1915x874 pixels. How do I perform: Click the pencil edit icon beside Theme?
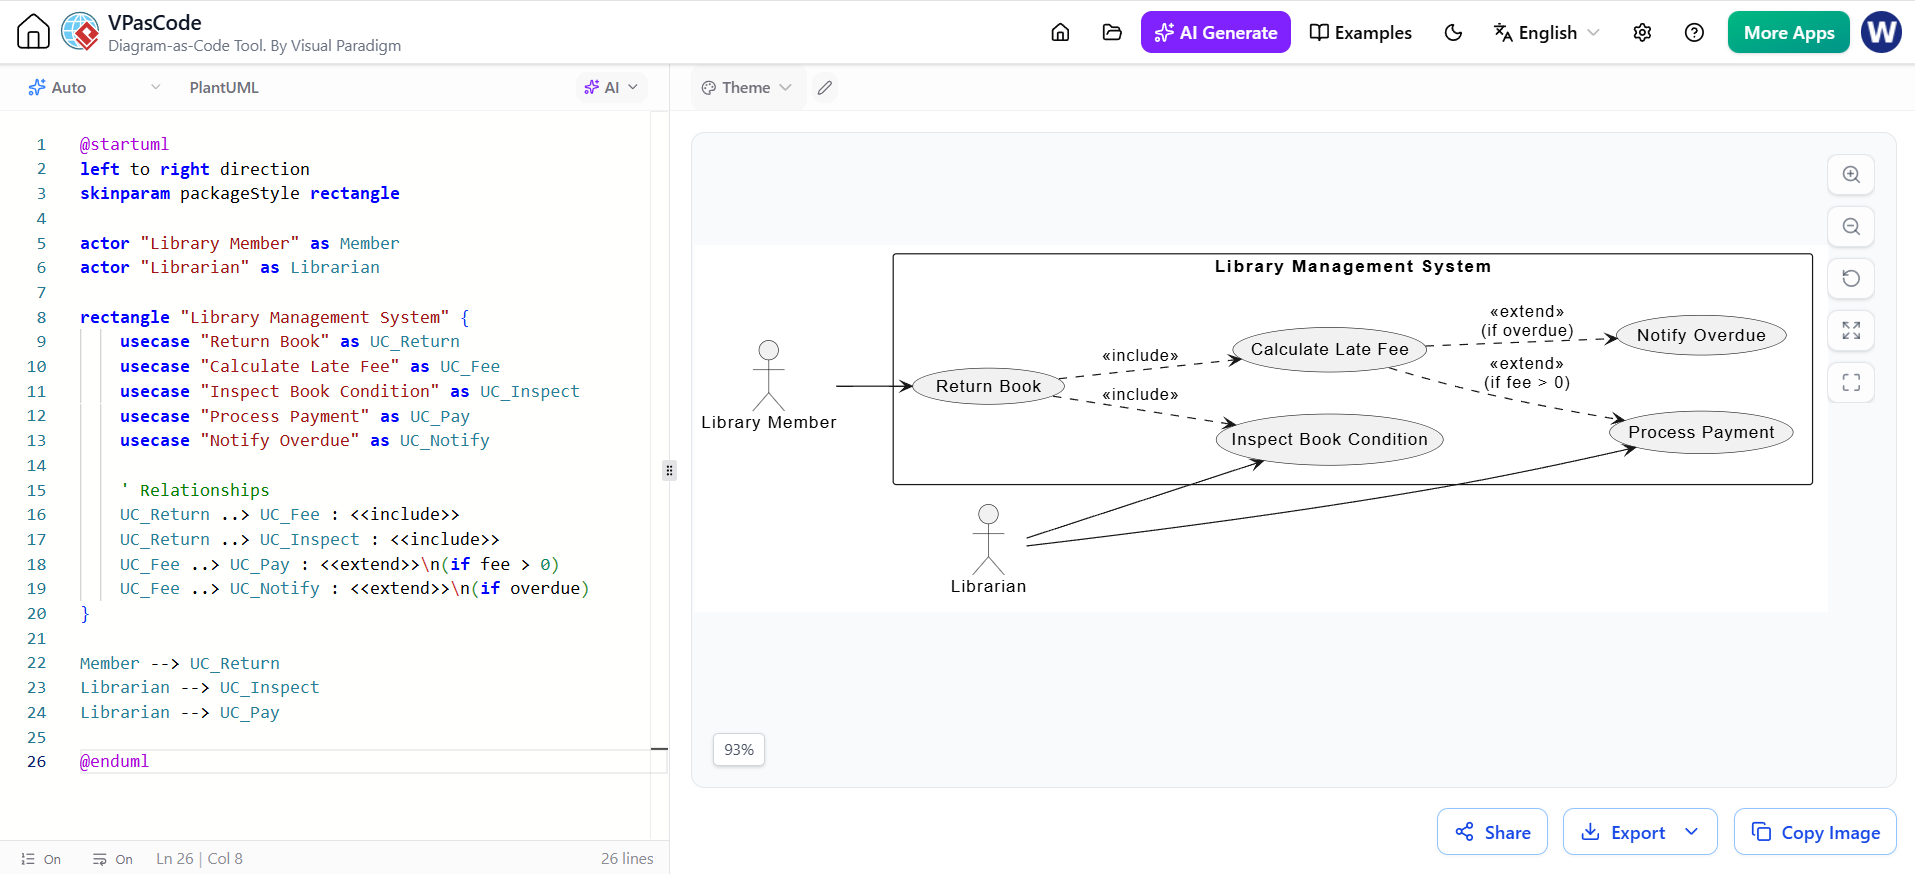click(825, 88)
